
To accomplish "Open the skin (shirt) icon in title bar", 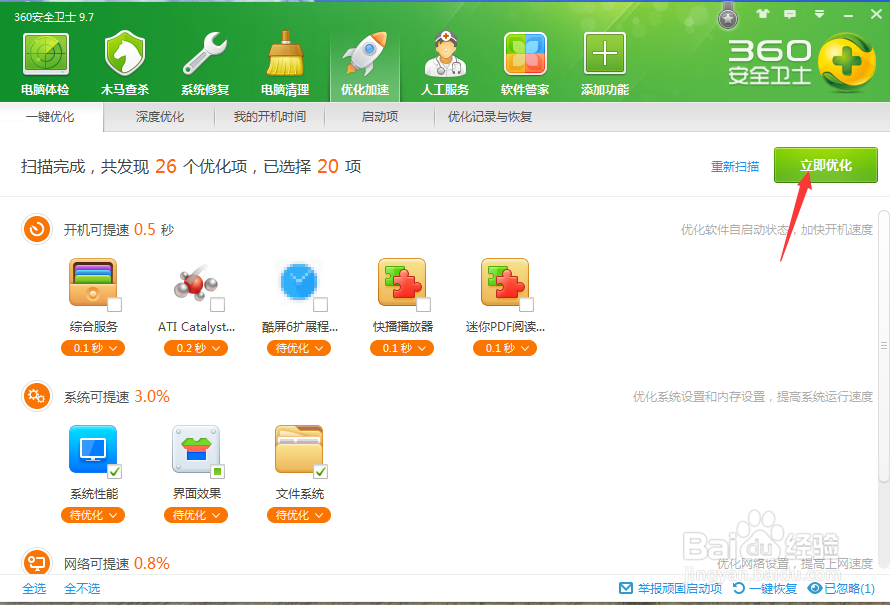I will [762, 14].
